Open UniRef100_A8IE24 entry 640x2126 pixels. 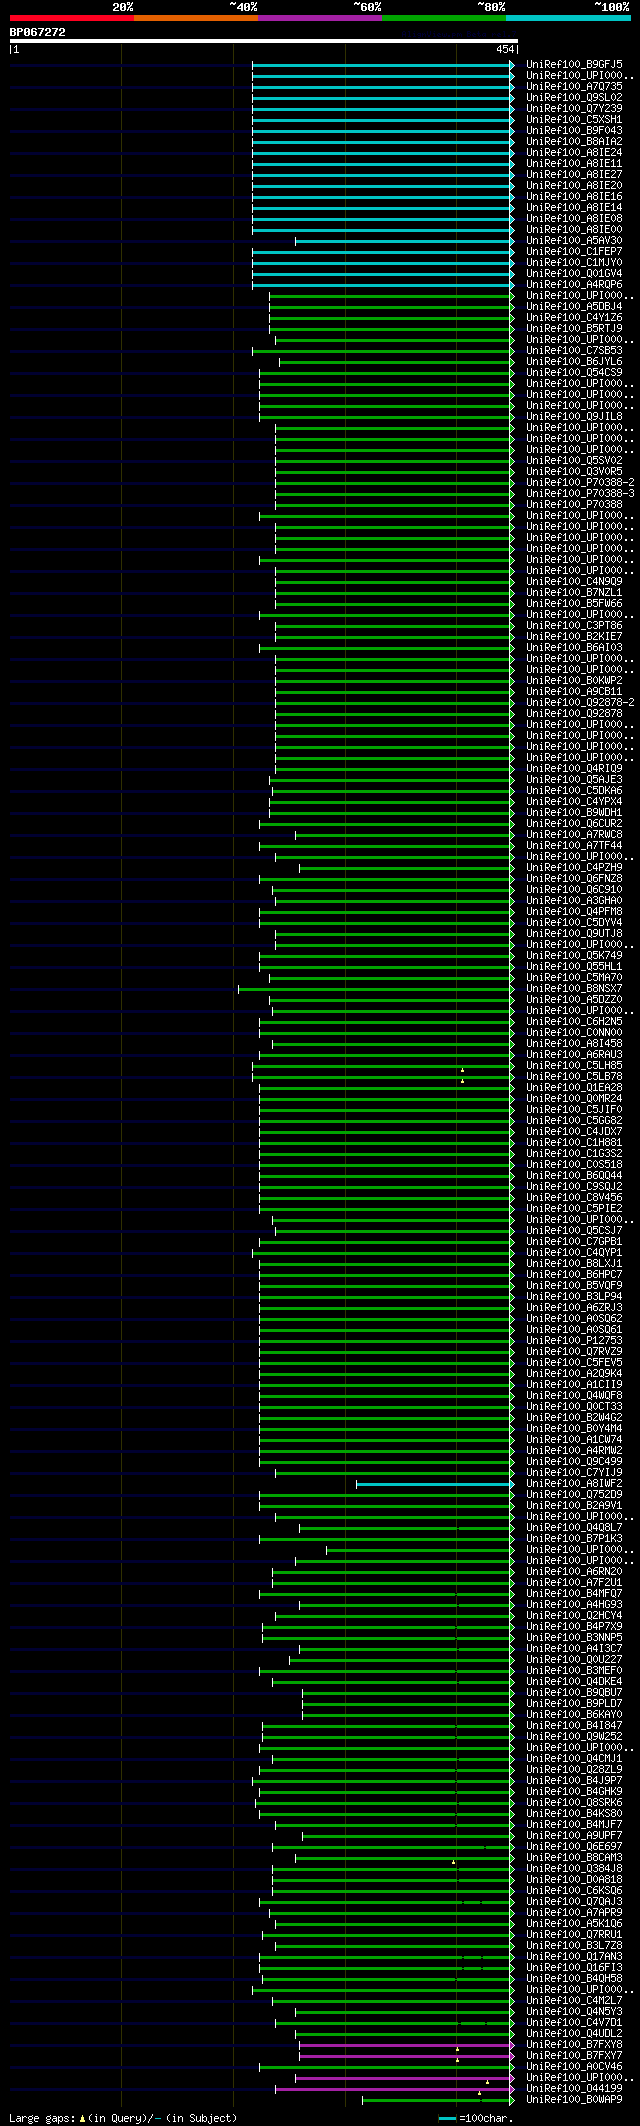575,152
